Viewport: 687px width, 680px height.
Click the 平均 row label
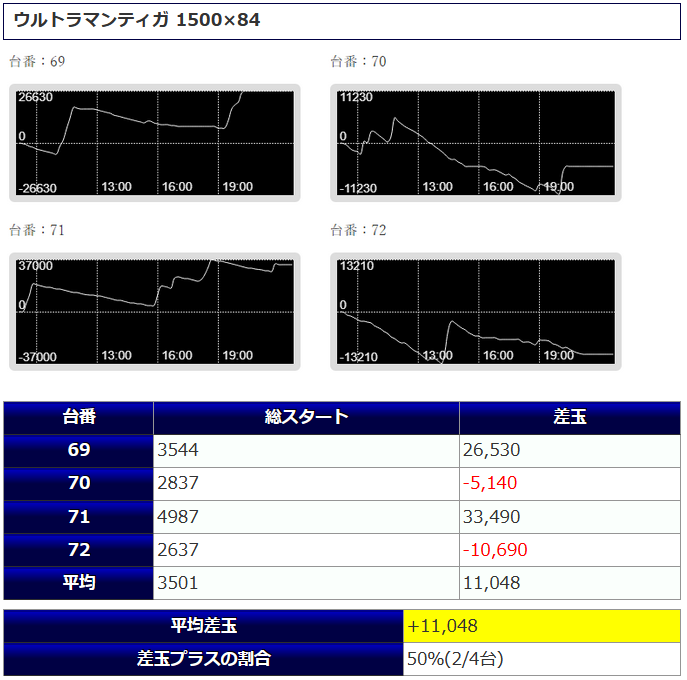(79, 583)
